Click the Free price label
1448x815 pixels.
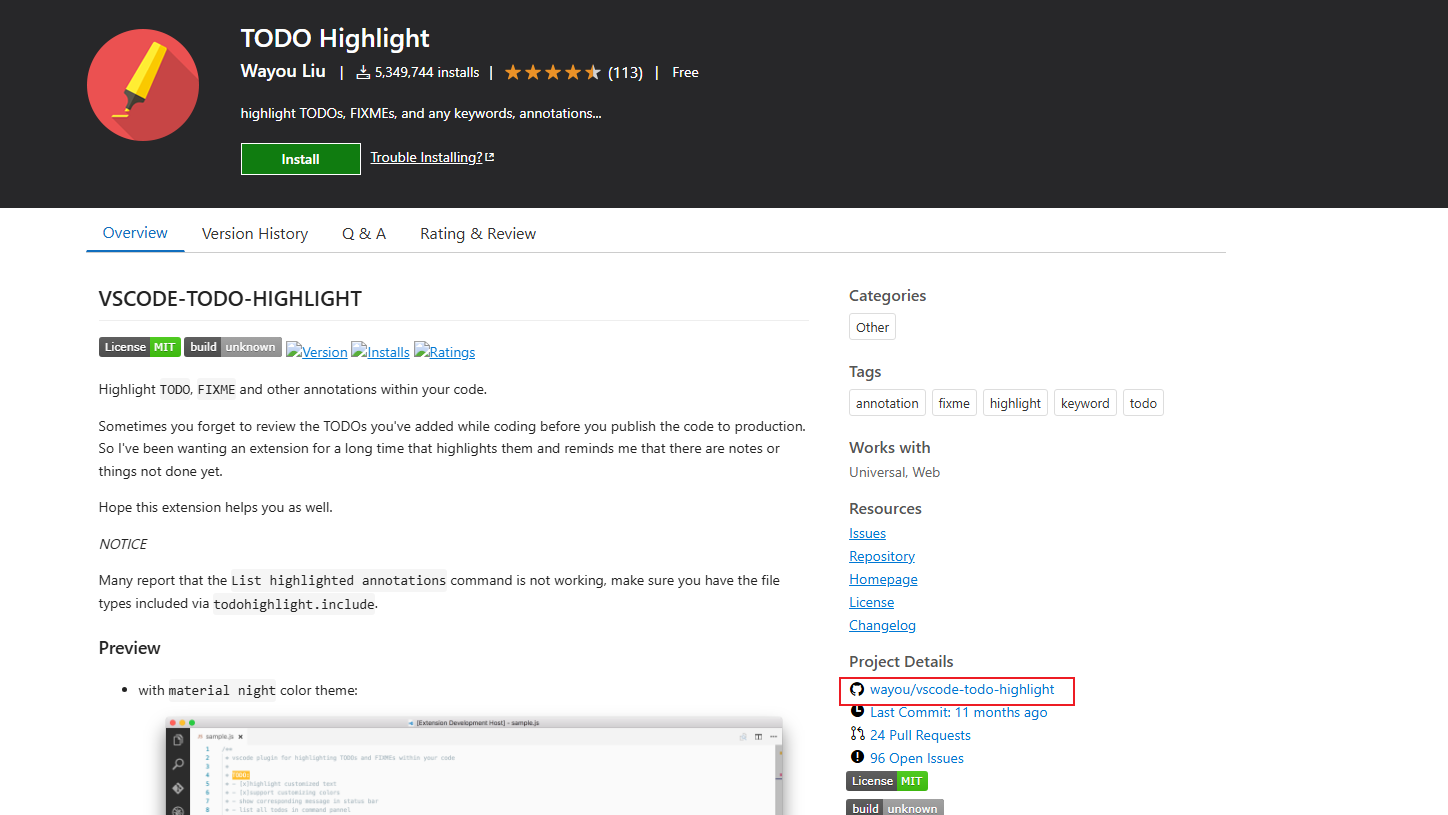point(685,73)
